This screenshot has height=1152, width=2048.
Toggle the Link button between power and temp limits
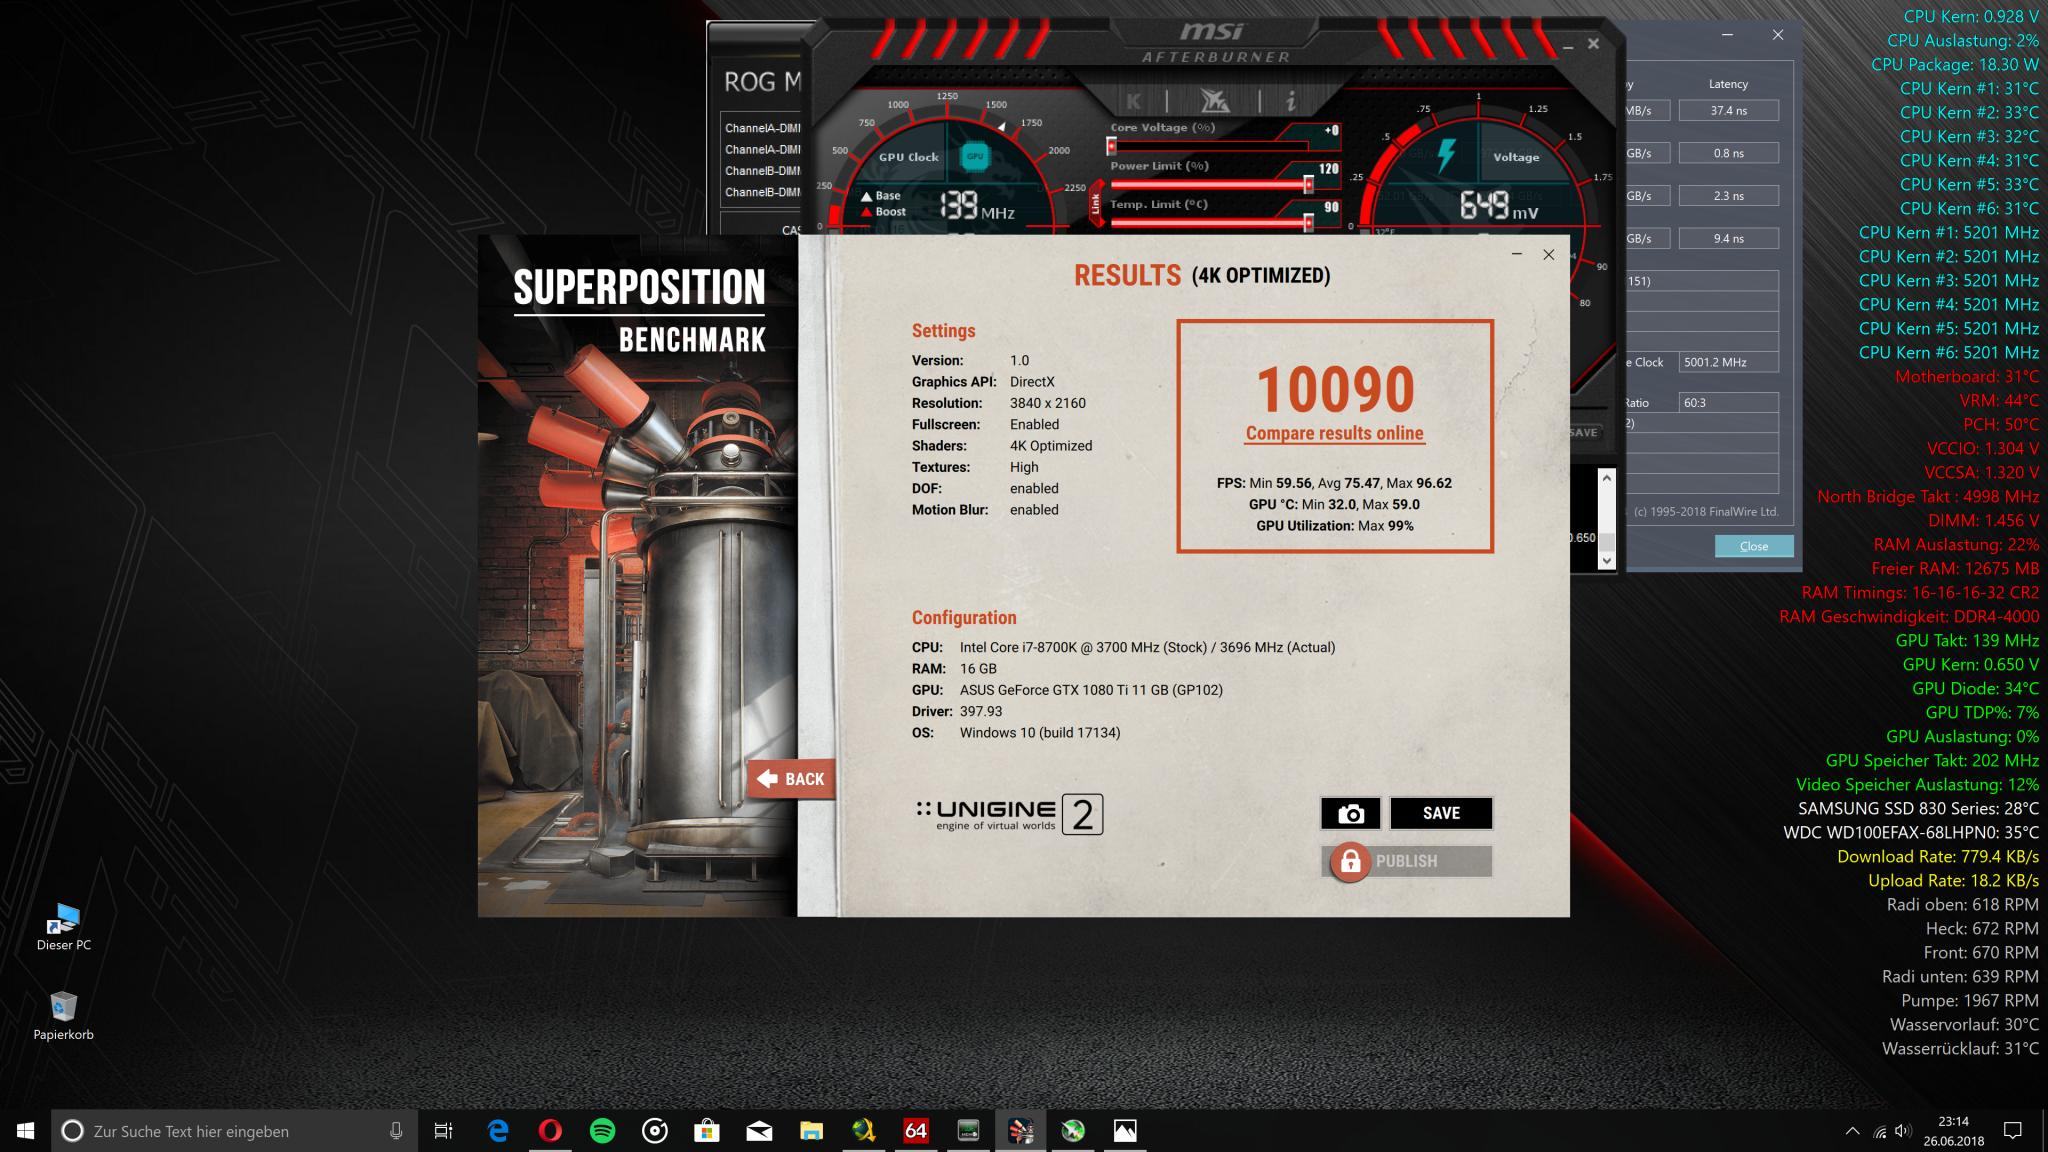point(1096,204)
